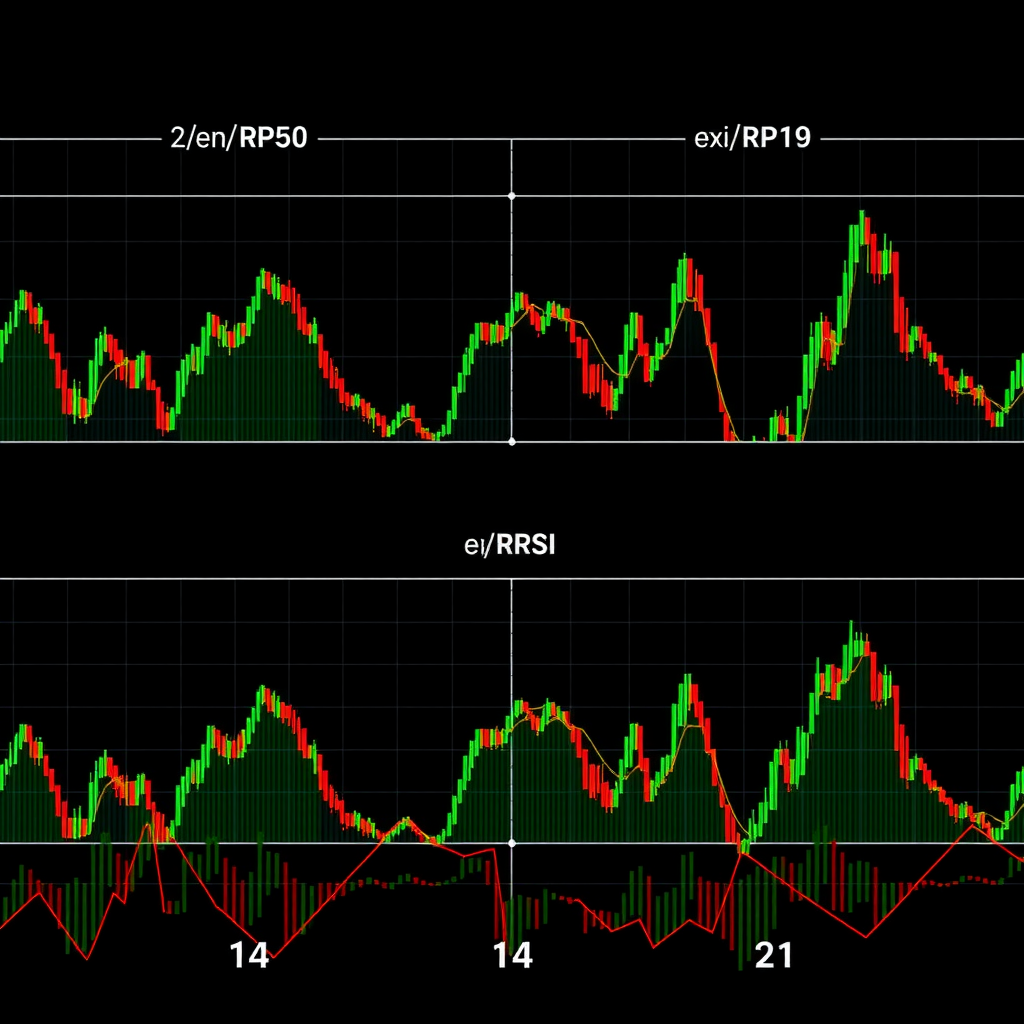Image resolution: width=1024 pixels, height=1024 pixels.
Task: Select the exi/RP19 chart title label
Action: 751,140
